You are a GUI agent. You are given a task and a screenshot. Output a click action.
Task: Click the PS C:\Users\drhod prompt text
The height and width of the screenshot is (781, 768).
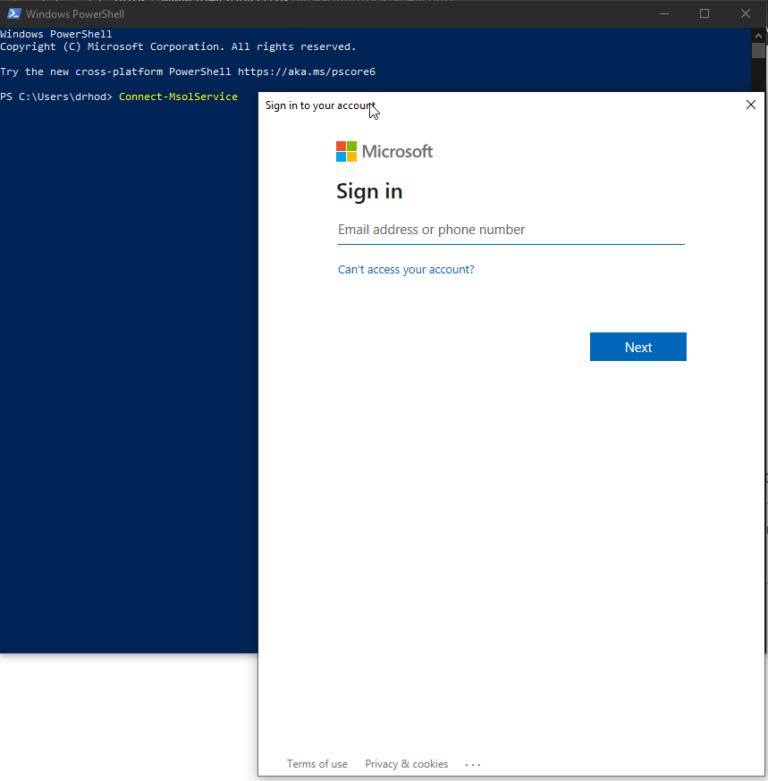pyautogui.click(x=56, y=97)
